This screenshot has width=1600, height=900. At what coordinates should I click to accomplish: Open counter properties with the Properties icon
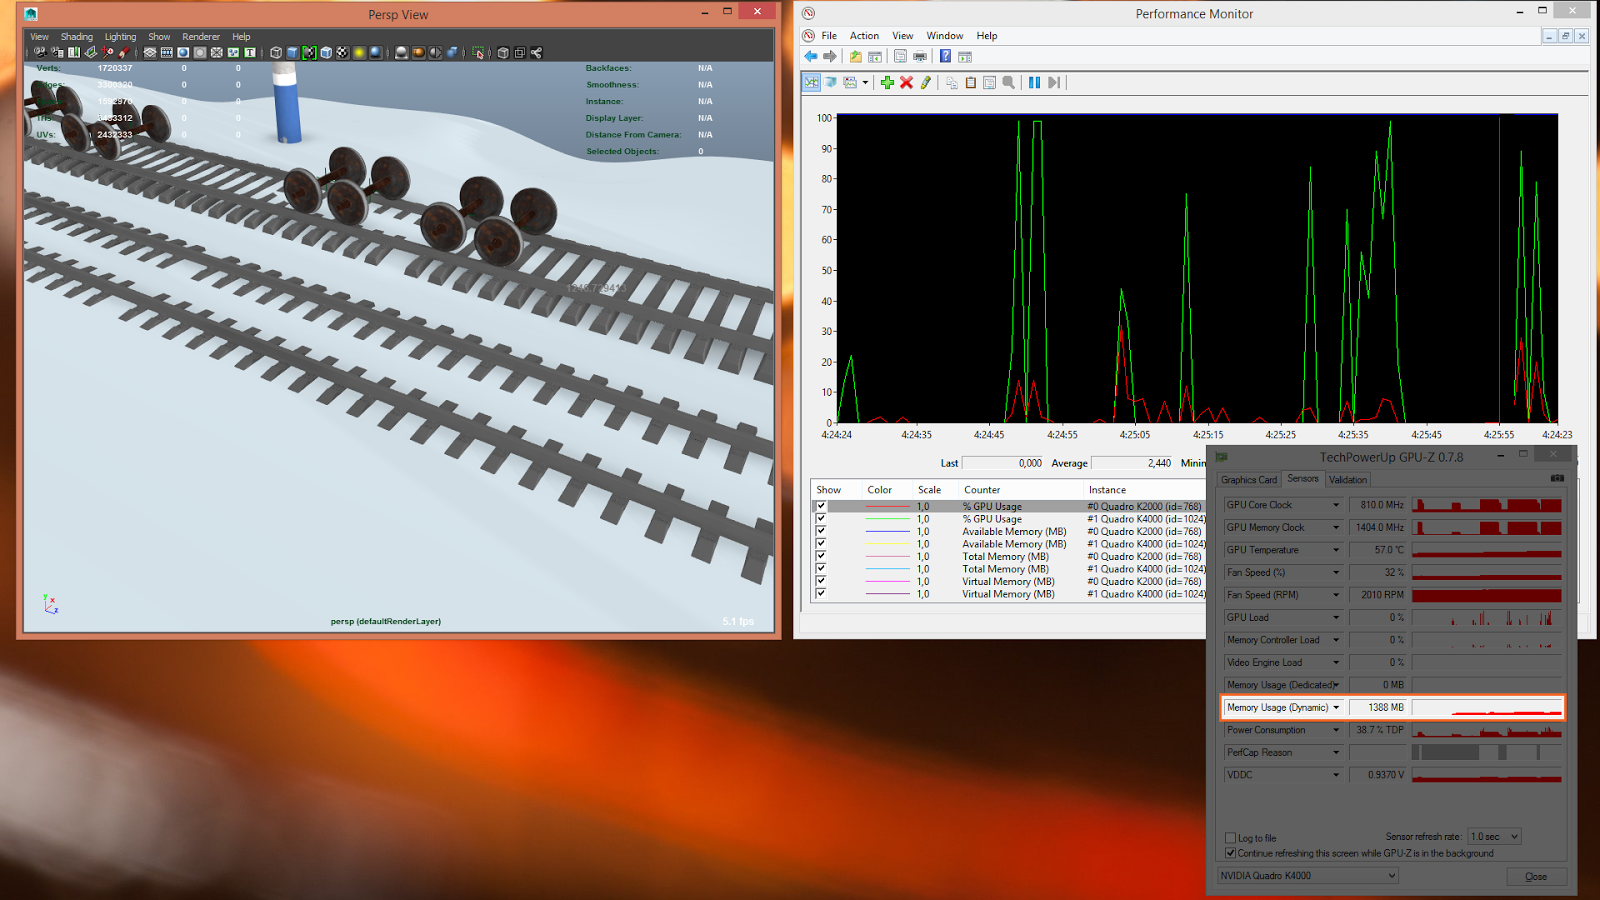click(989, 82)
